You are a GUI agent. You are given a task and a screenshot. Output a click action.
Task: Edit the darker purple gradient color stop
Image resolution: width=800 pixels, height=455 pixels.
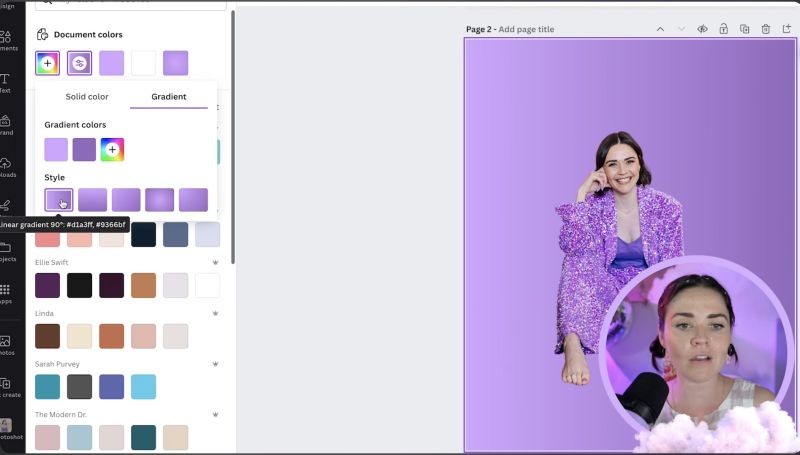pyautogui.click(x=84, y=149)
